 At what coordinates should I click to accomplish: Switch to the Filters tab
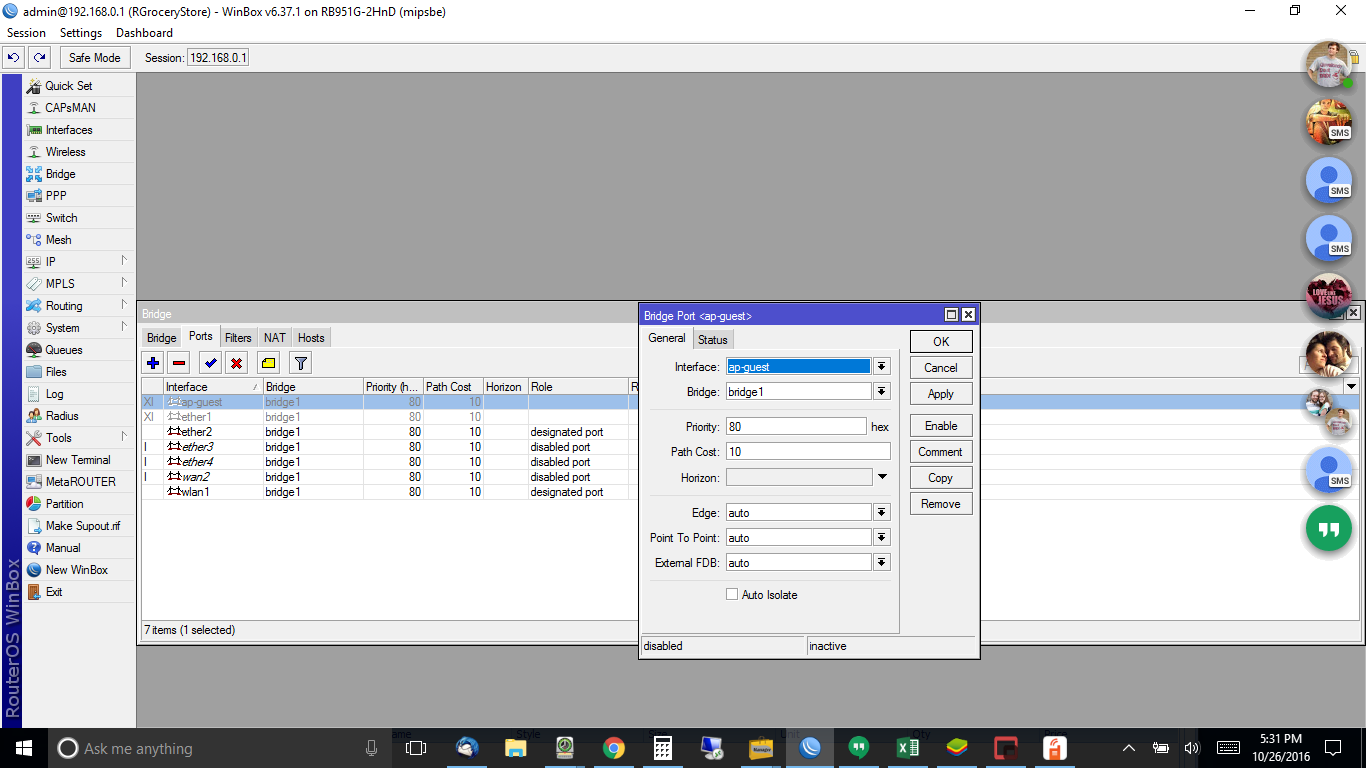click(x=238, y=338)
